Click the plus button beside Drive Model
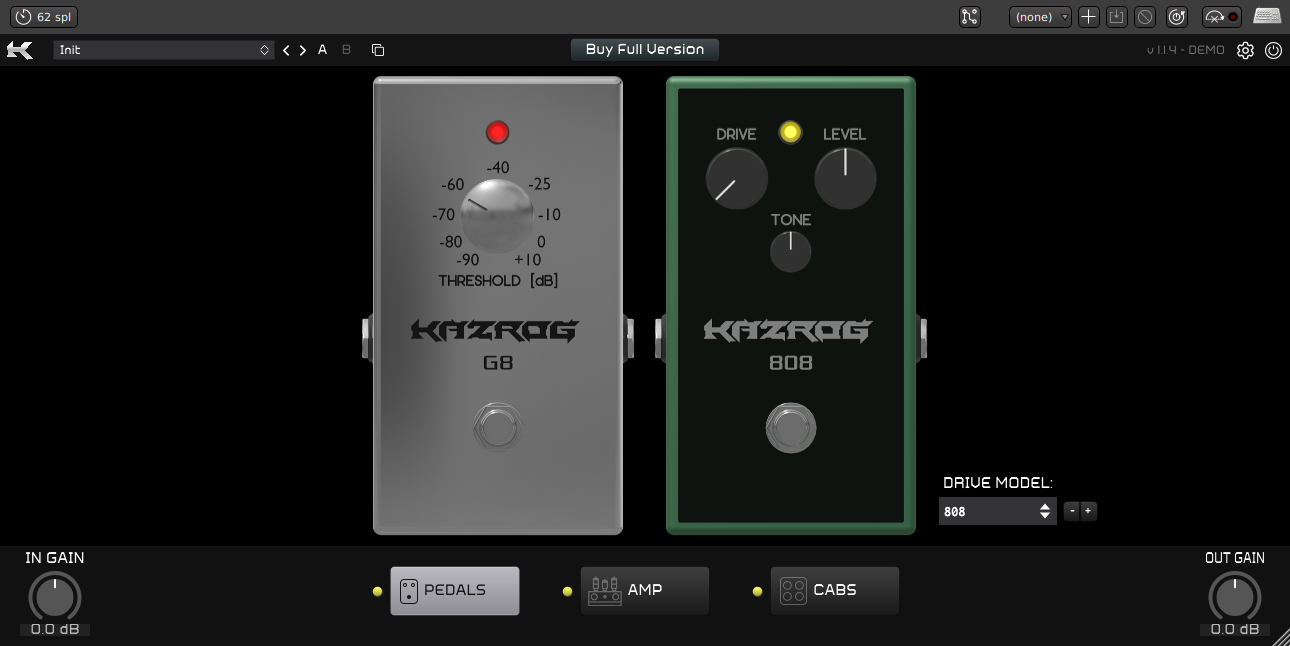The height and width of the screenshot is (646, 1290). click(x=1089, y=511)
